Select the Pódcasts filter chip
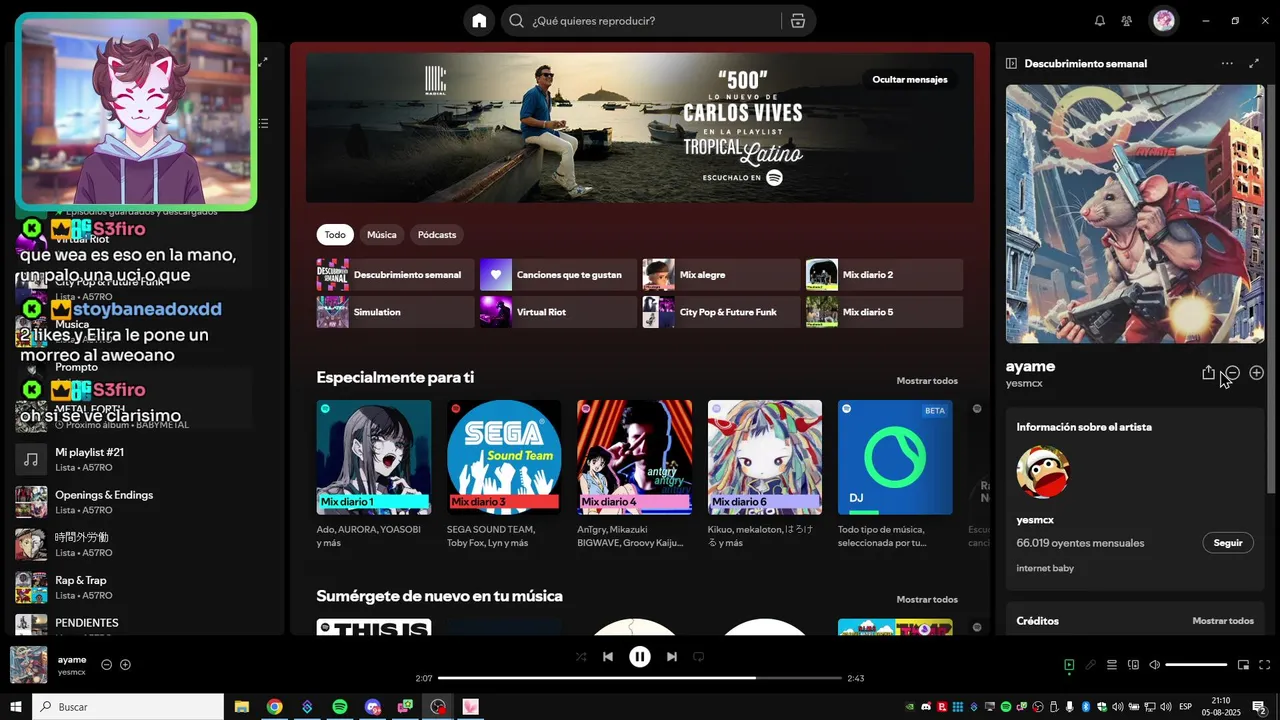 (437, 235)
